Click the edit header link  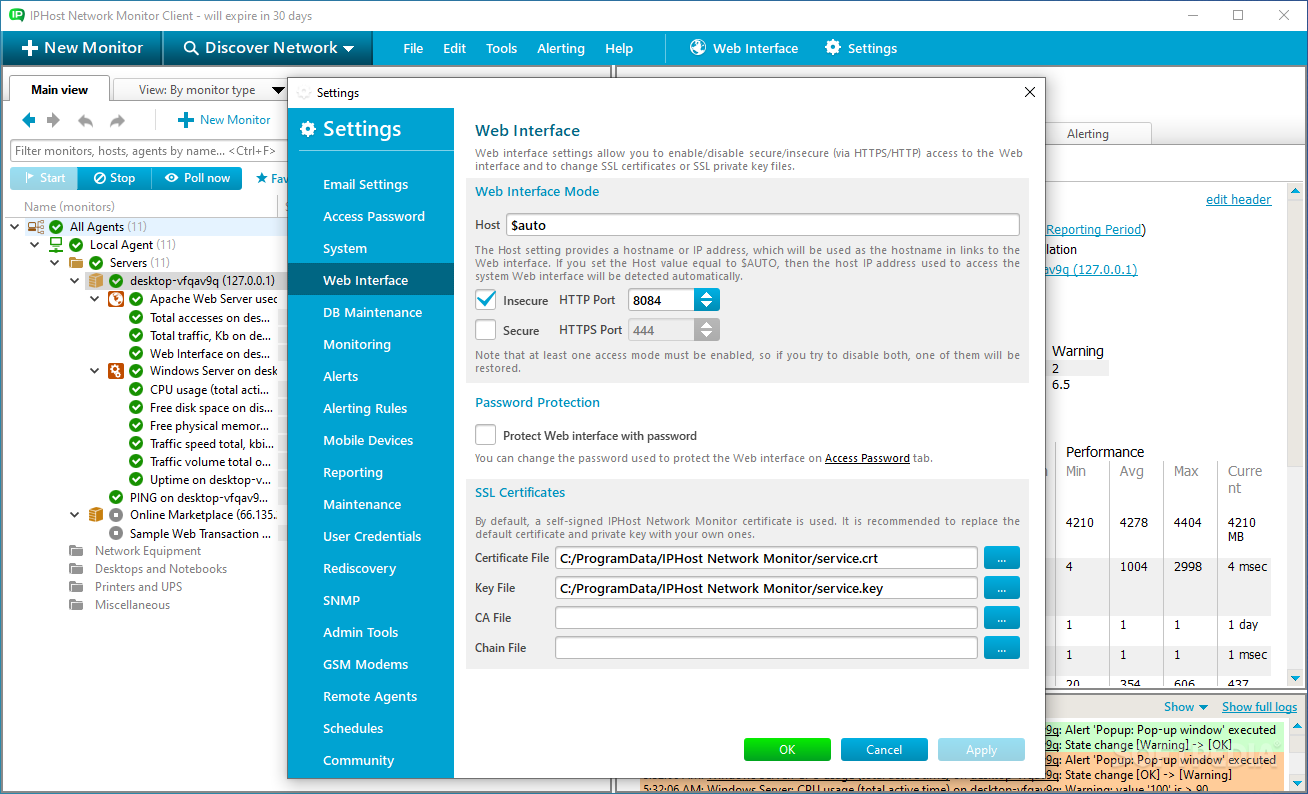1238,199
